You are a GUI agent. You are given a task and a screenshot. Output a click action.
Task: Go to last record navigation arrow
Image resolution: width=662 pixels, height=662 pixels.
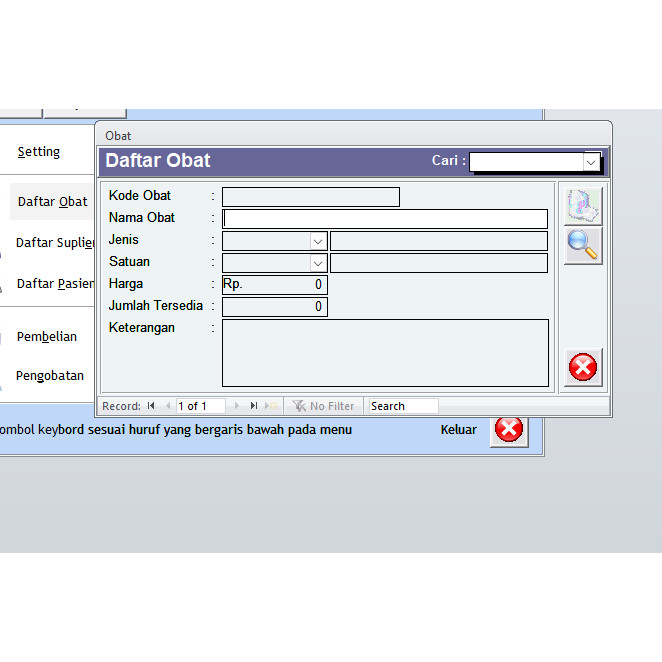click(254, 406)
